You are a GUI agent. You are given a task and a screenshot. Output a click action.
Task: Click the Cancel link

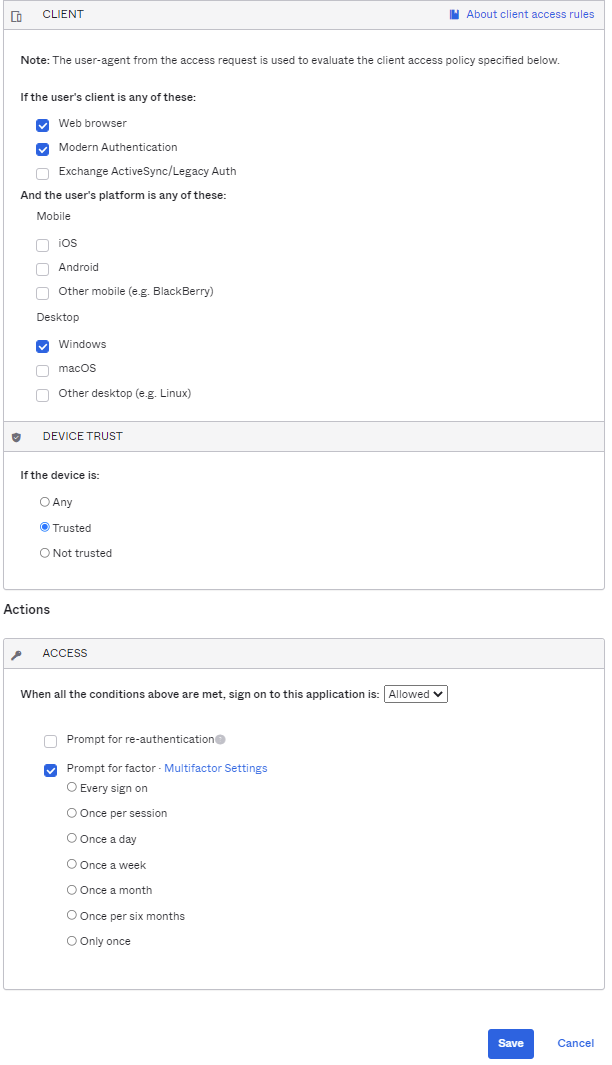coord(575,1043)
